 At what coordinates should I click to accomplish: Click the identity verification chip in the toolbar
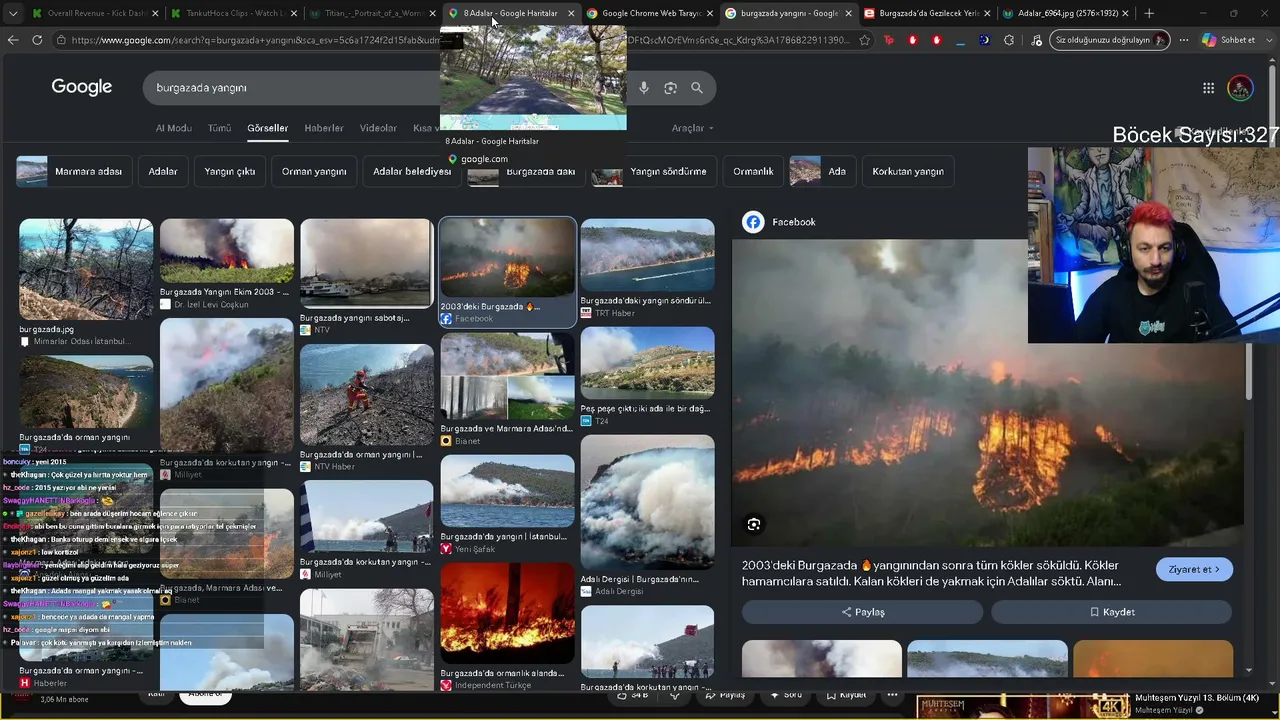tap(1110, 40)
